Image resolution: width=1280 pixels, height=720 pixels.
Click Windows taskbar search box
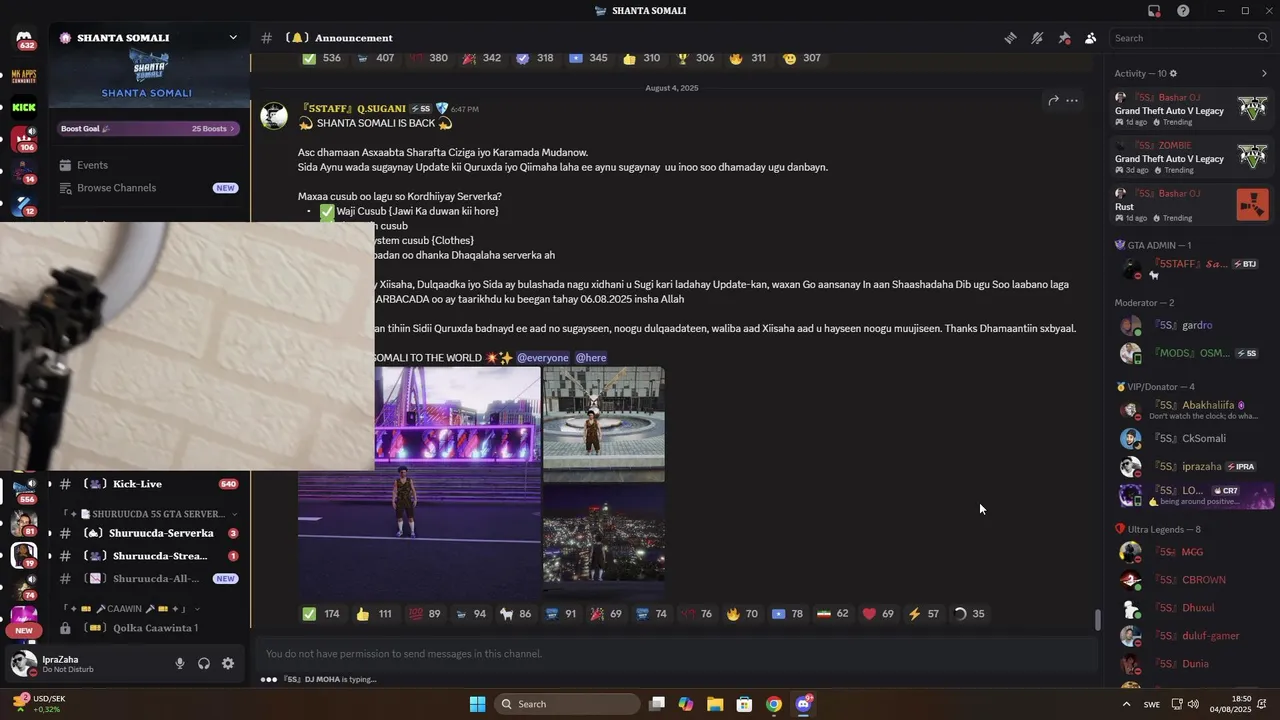tap(568, 704)
